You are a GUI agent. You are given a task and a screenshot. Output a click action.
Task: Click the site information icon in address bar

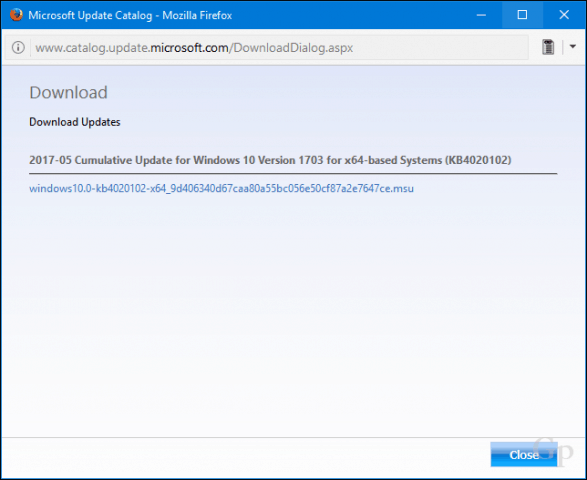(x=18, y=48)
